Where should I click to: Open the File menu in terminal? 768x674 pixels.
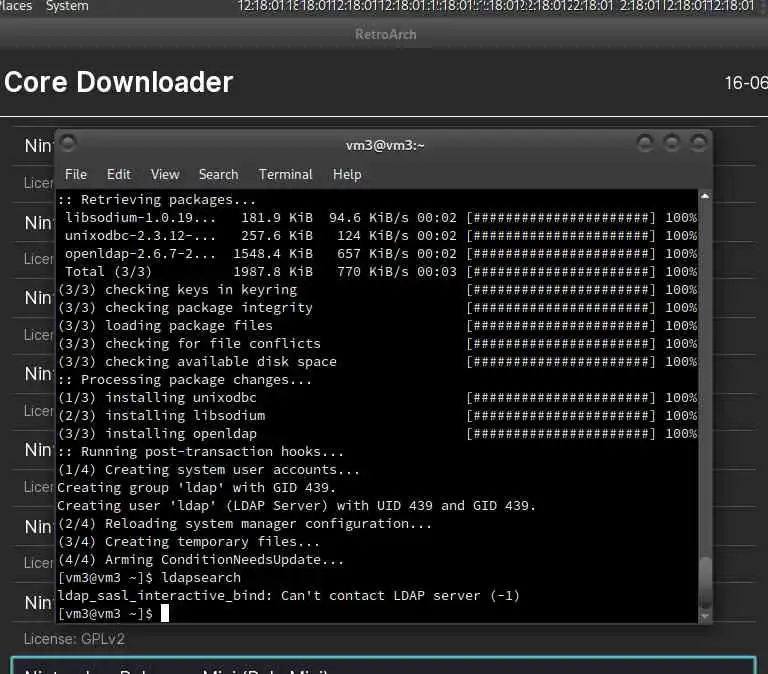point(75,174)
